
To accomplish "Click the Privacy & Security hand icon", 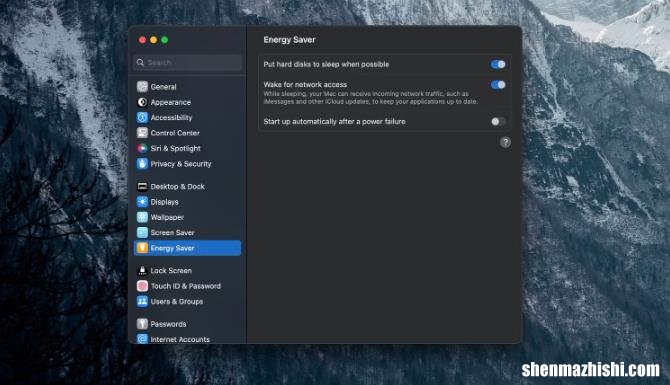I will tap(142, 164).
